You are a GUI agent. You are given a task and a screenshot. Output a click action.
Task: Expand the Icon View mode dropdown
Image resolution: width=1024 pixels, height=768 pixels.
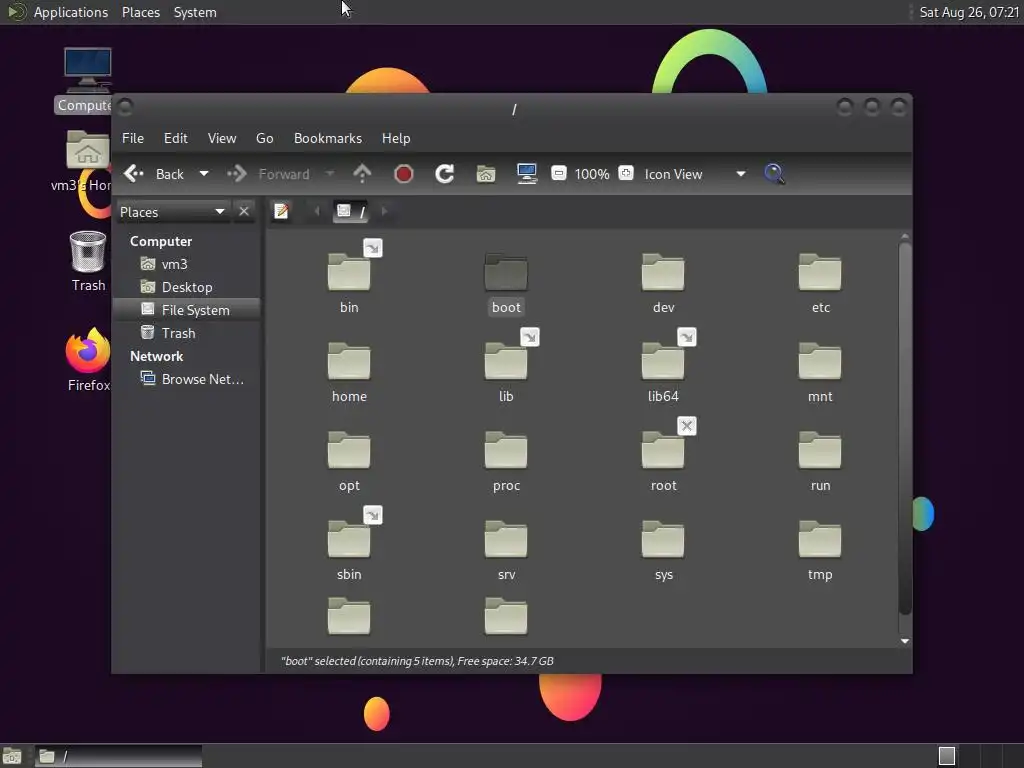741,174
